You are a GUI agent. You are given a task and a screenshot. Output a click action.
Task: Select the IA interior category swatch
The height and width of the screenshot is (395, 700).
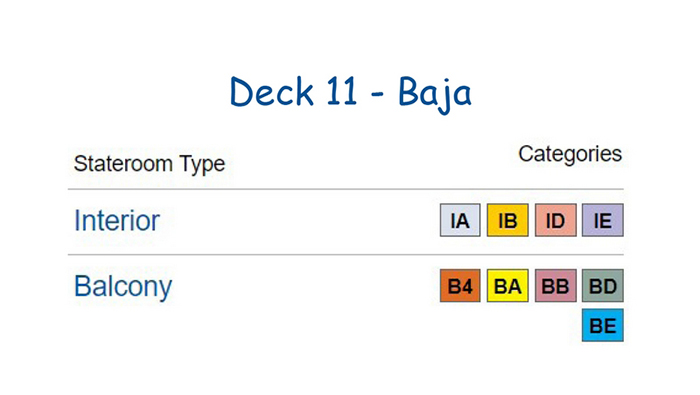tap(460, 220)
